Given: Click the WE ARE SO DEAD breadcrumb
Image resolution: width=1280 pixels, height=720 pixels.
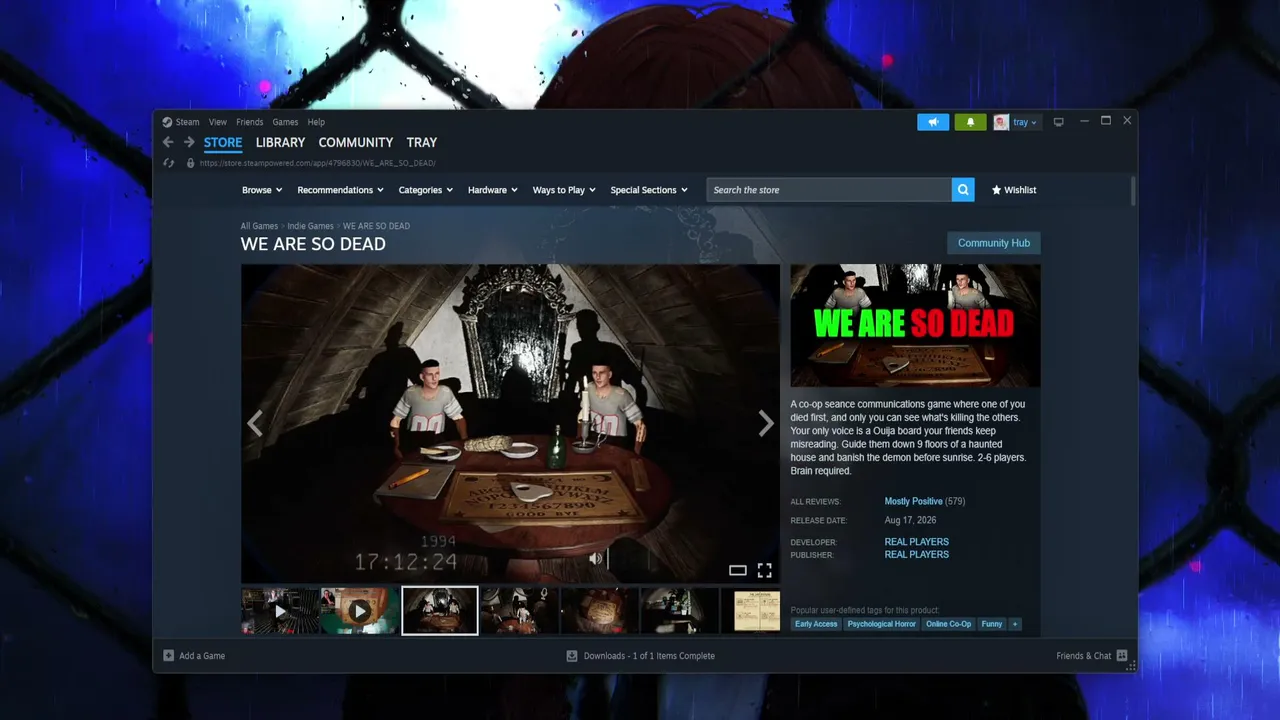Looking at the screenshot, I should coord(376,226).
